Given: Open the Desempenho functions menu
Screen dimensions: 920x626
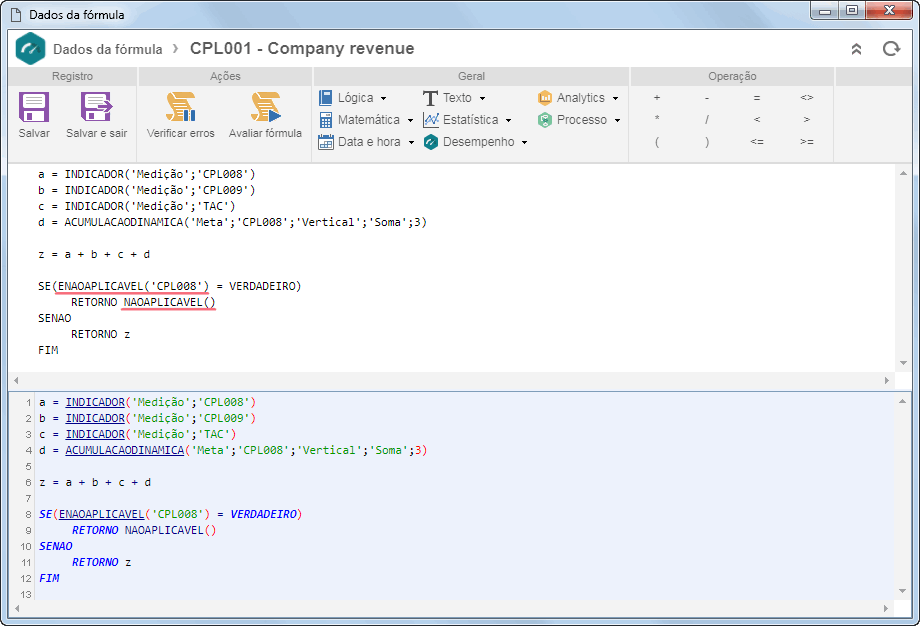Looking at the screenshot, I should pos(475,142).
